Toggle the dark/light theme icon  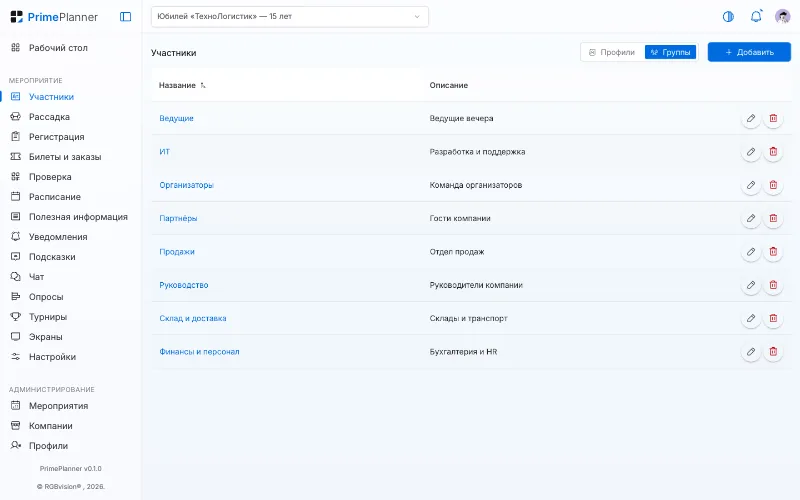[728, 17]
